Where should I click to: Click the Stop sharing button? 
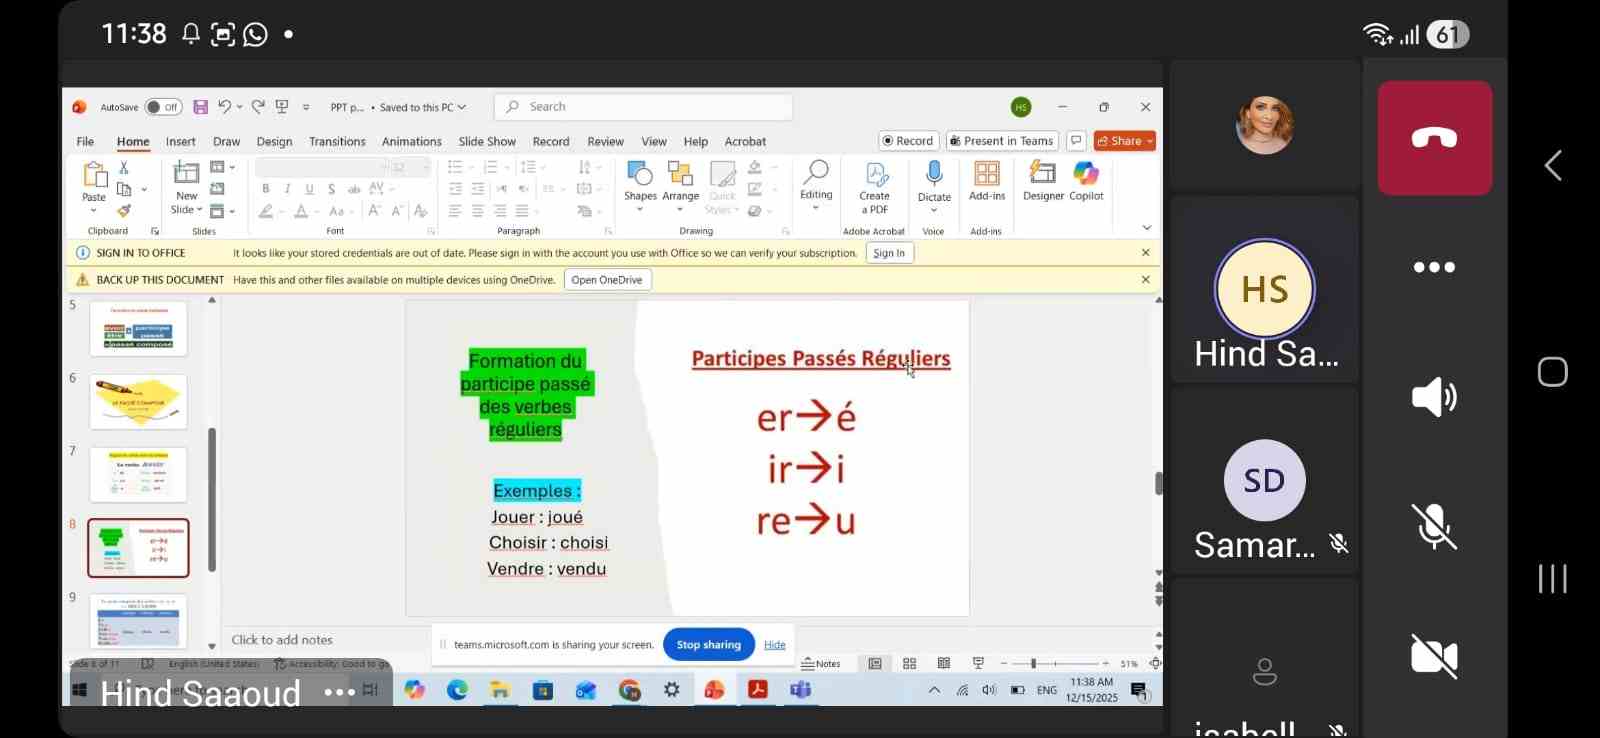pyautogui.click(x=708, y=645)
